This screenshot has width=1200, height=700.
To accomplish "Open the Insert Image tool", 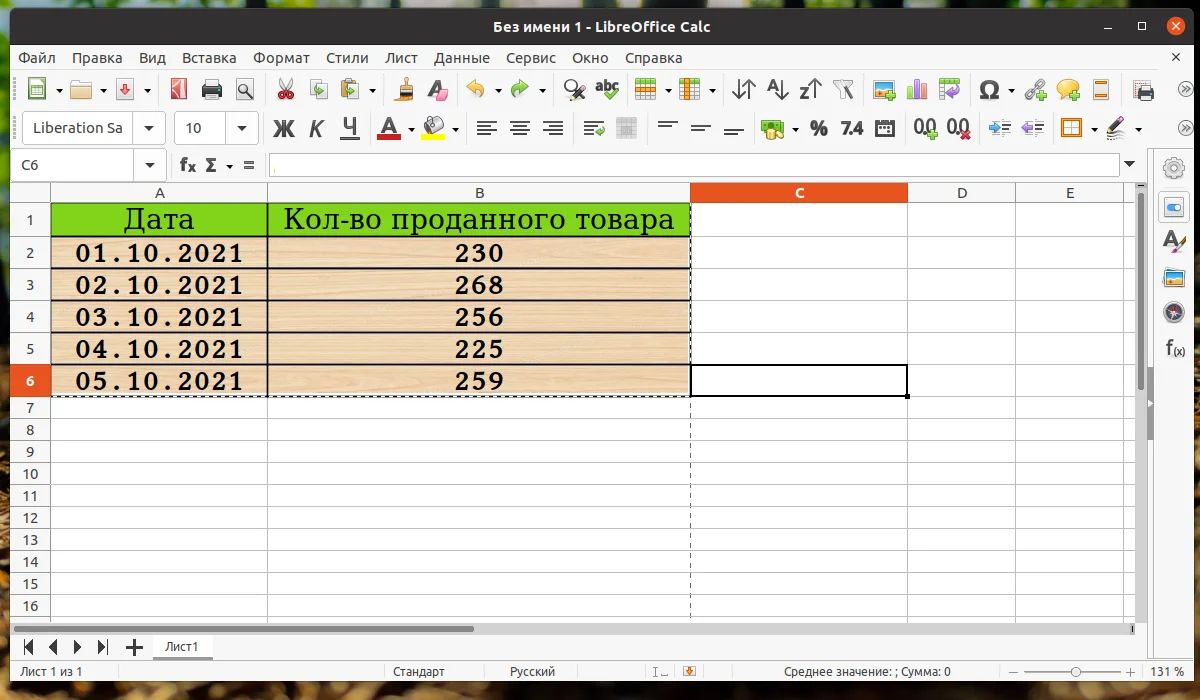I will point(882,89).
